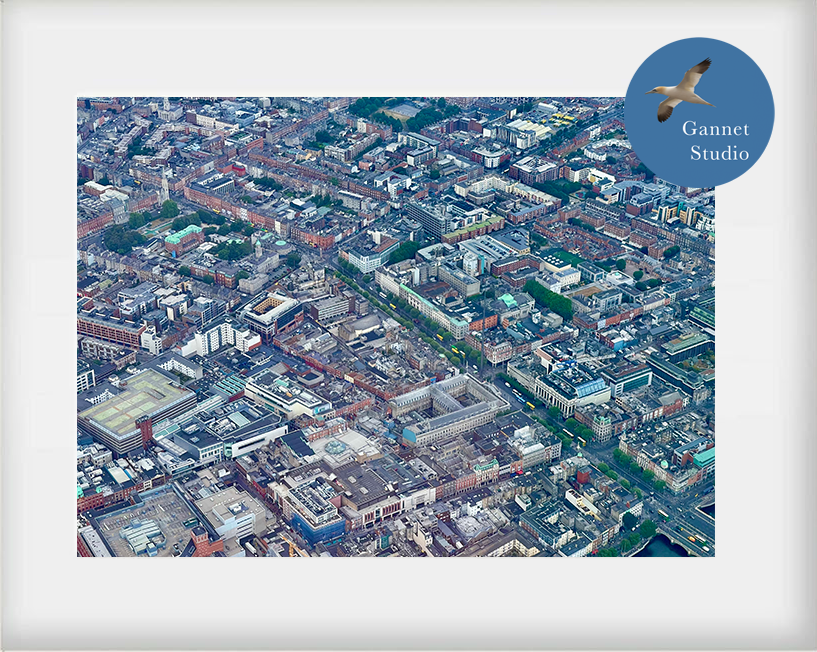The height and width of the screenshot is (652, 817).
Task: Select the central building with the inner courtyard
Action: [450, 403]
